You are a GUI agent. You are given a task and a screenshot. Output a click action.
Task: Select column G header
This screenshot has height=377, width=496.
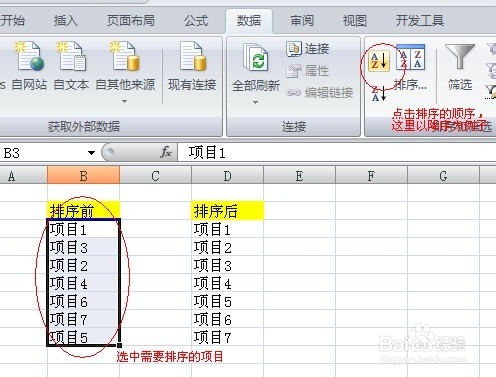click(x=443, y=176)
